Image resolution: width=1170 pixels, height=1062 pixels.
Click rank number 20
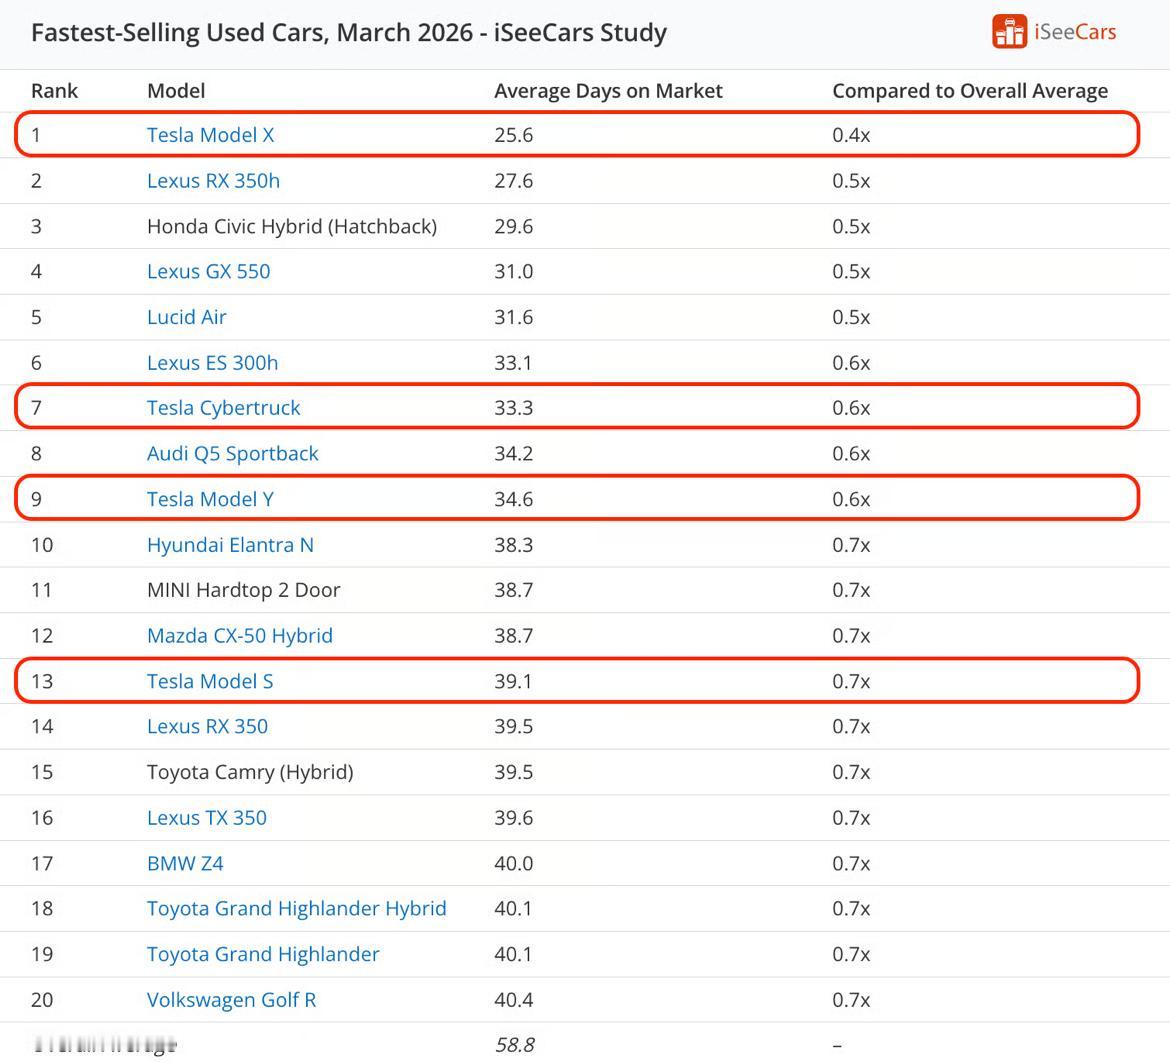(x=42, y=1000)
